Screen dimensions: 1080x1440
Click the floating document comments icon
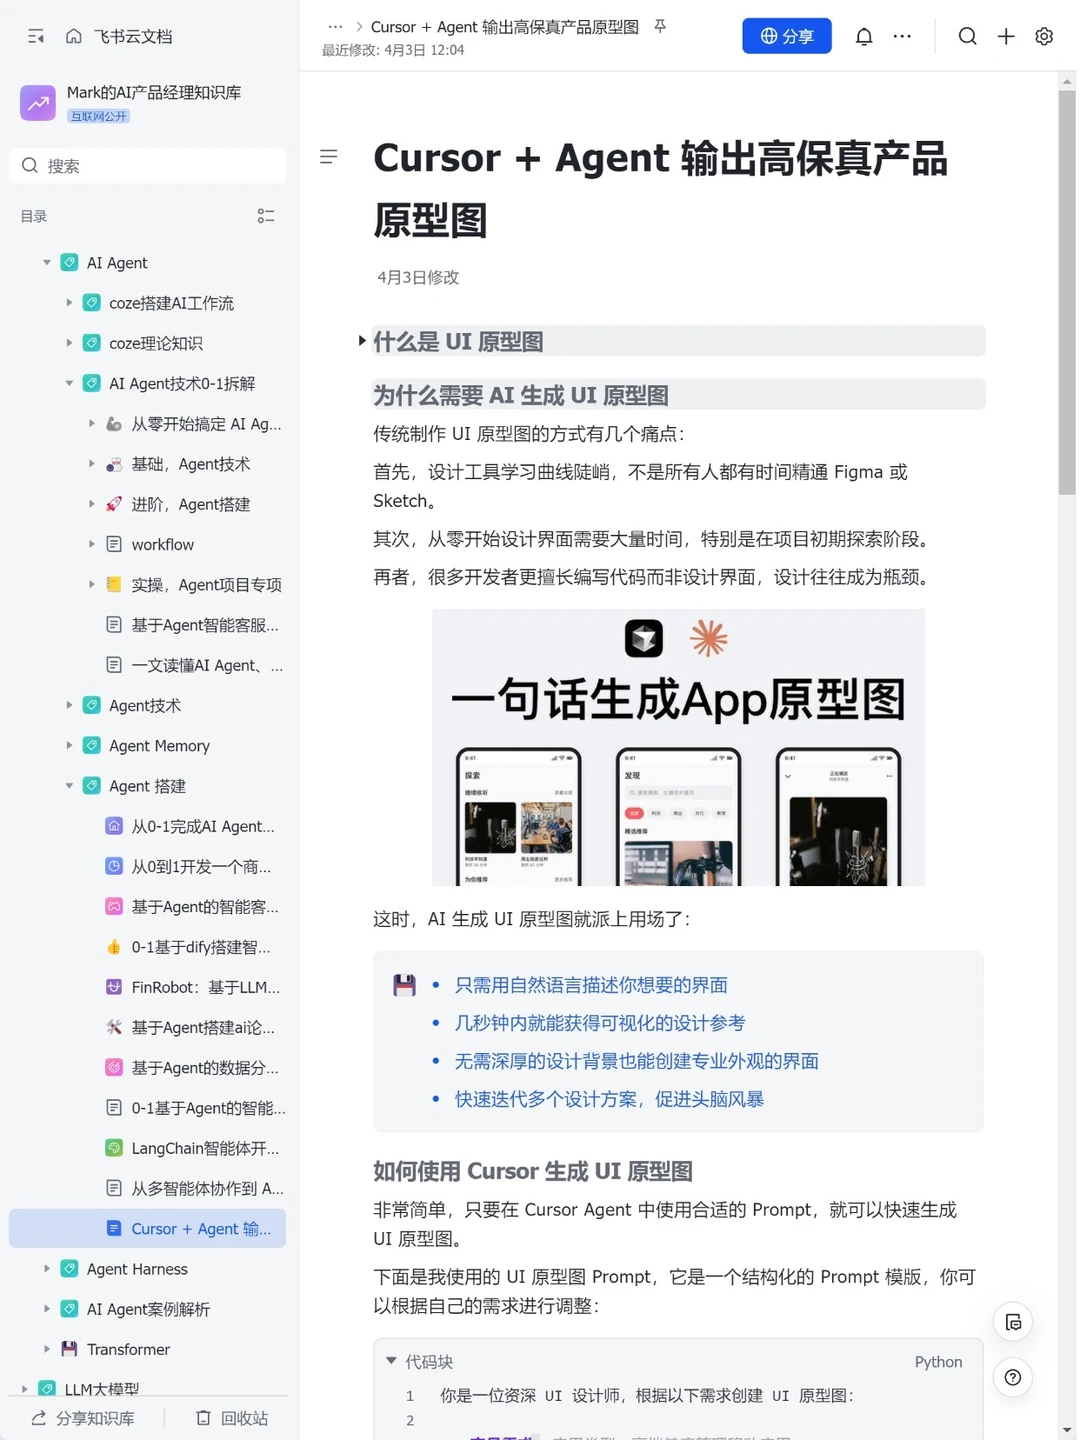[x=1013, y=1323]
